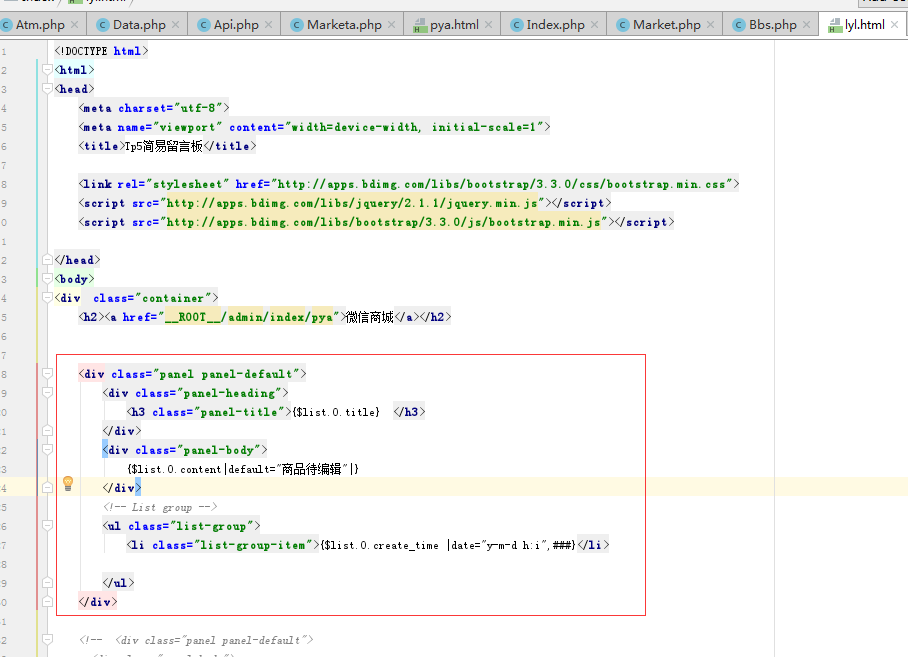
Task: Switch to Market.php tab
Action: 667,25
